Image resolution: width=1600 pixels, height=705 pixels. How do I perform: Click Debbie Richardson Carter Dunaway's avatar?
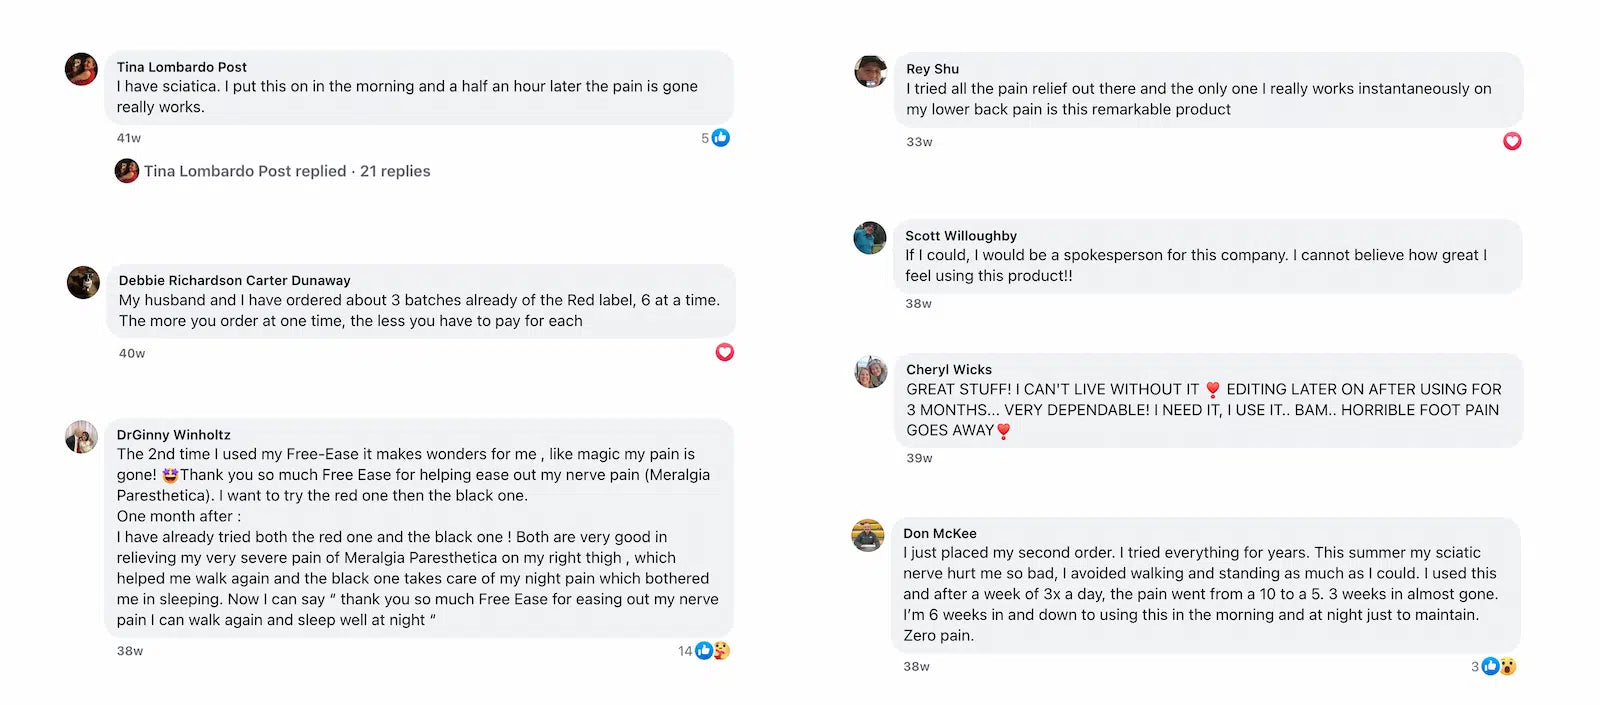tap(84, 283)
